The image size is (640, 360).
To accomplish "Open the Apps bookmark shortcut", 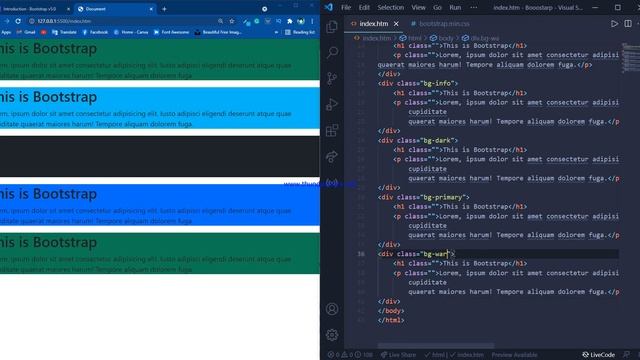I will click(6, 32).
